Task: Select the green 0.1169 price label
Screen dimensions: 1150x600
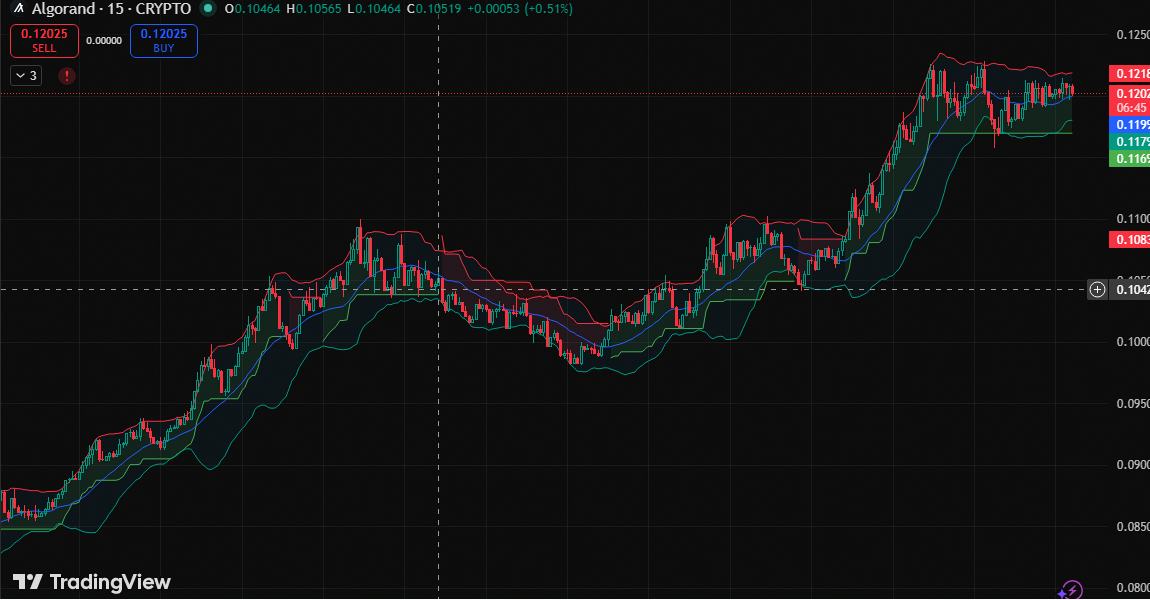Action: click(x=1129, y=158)
